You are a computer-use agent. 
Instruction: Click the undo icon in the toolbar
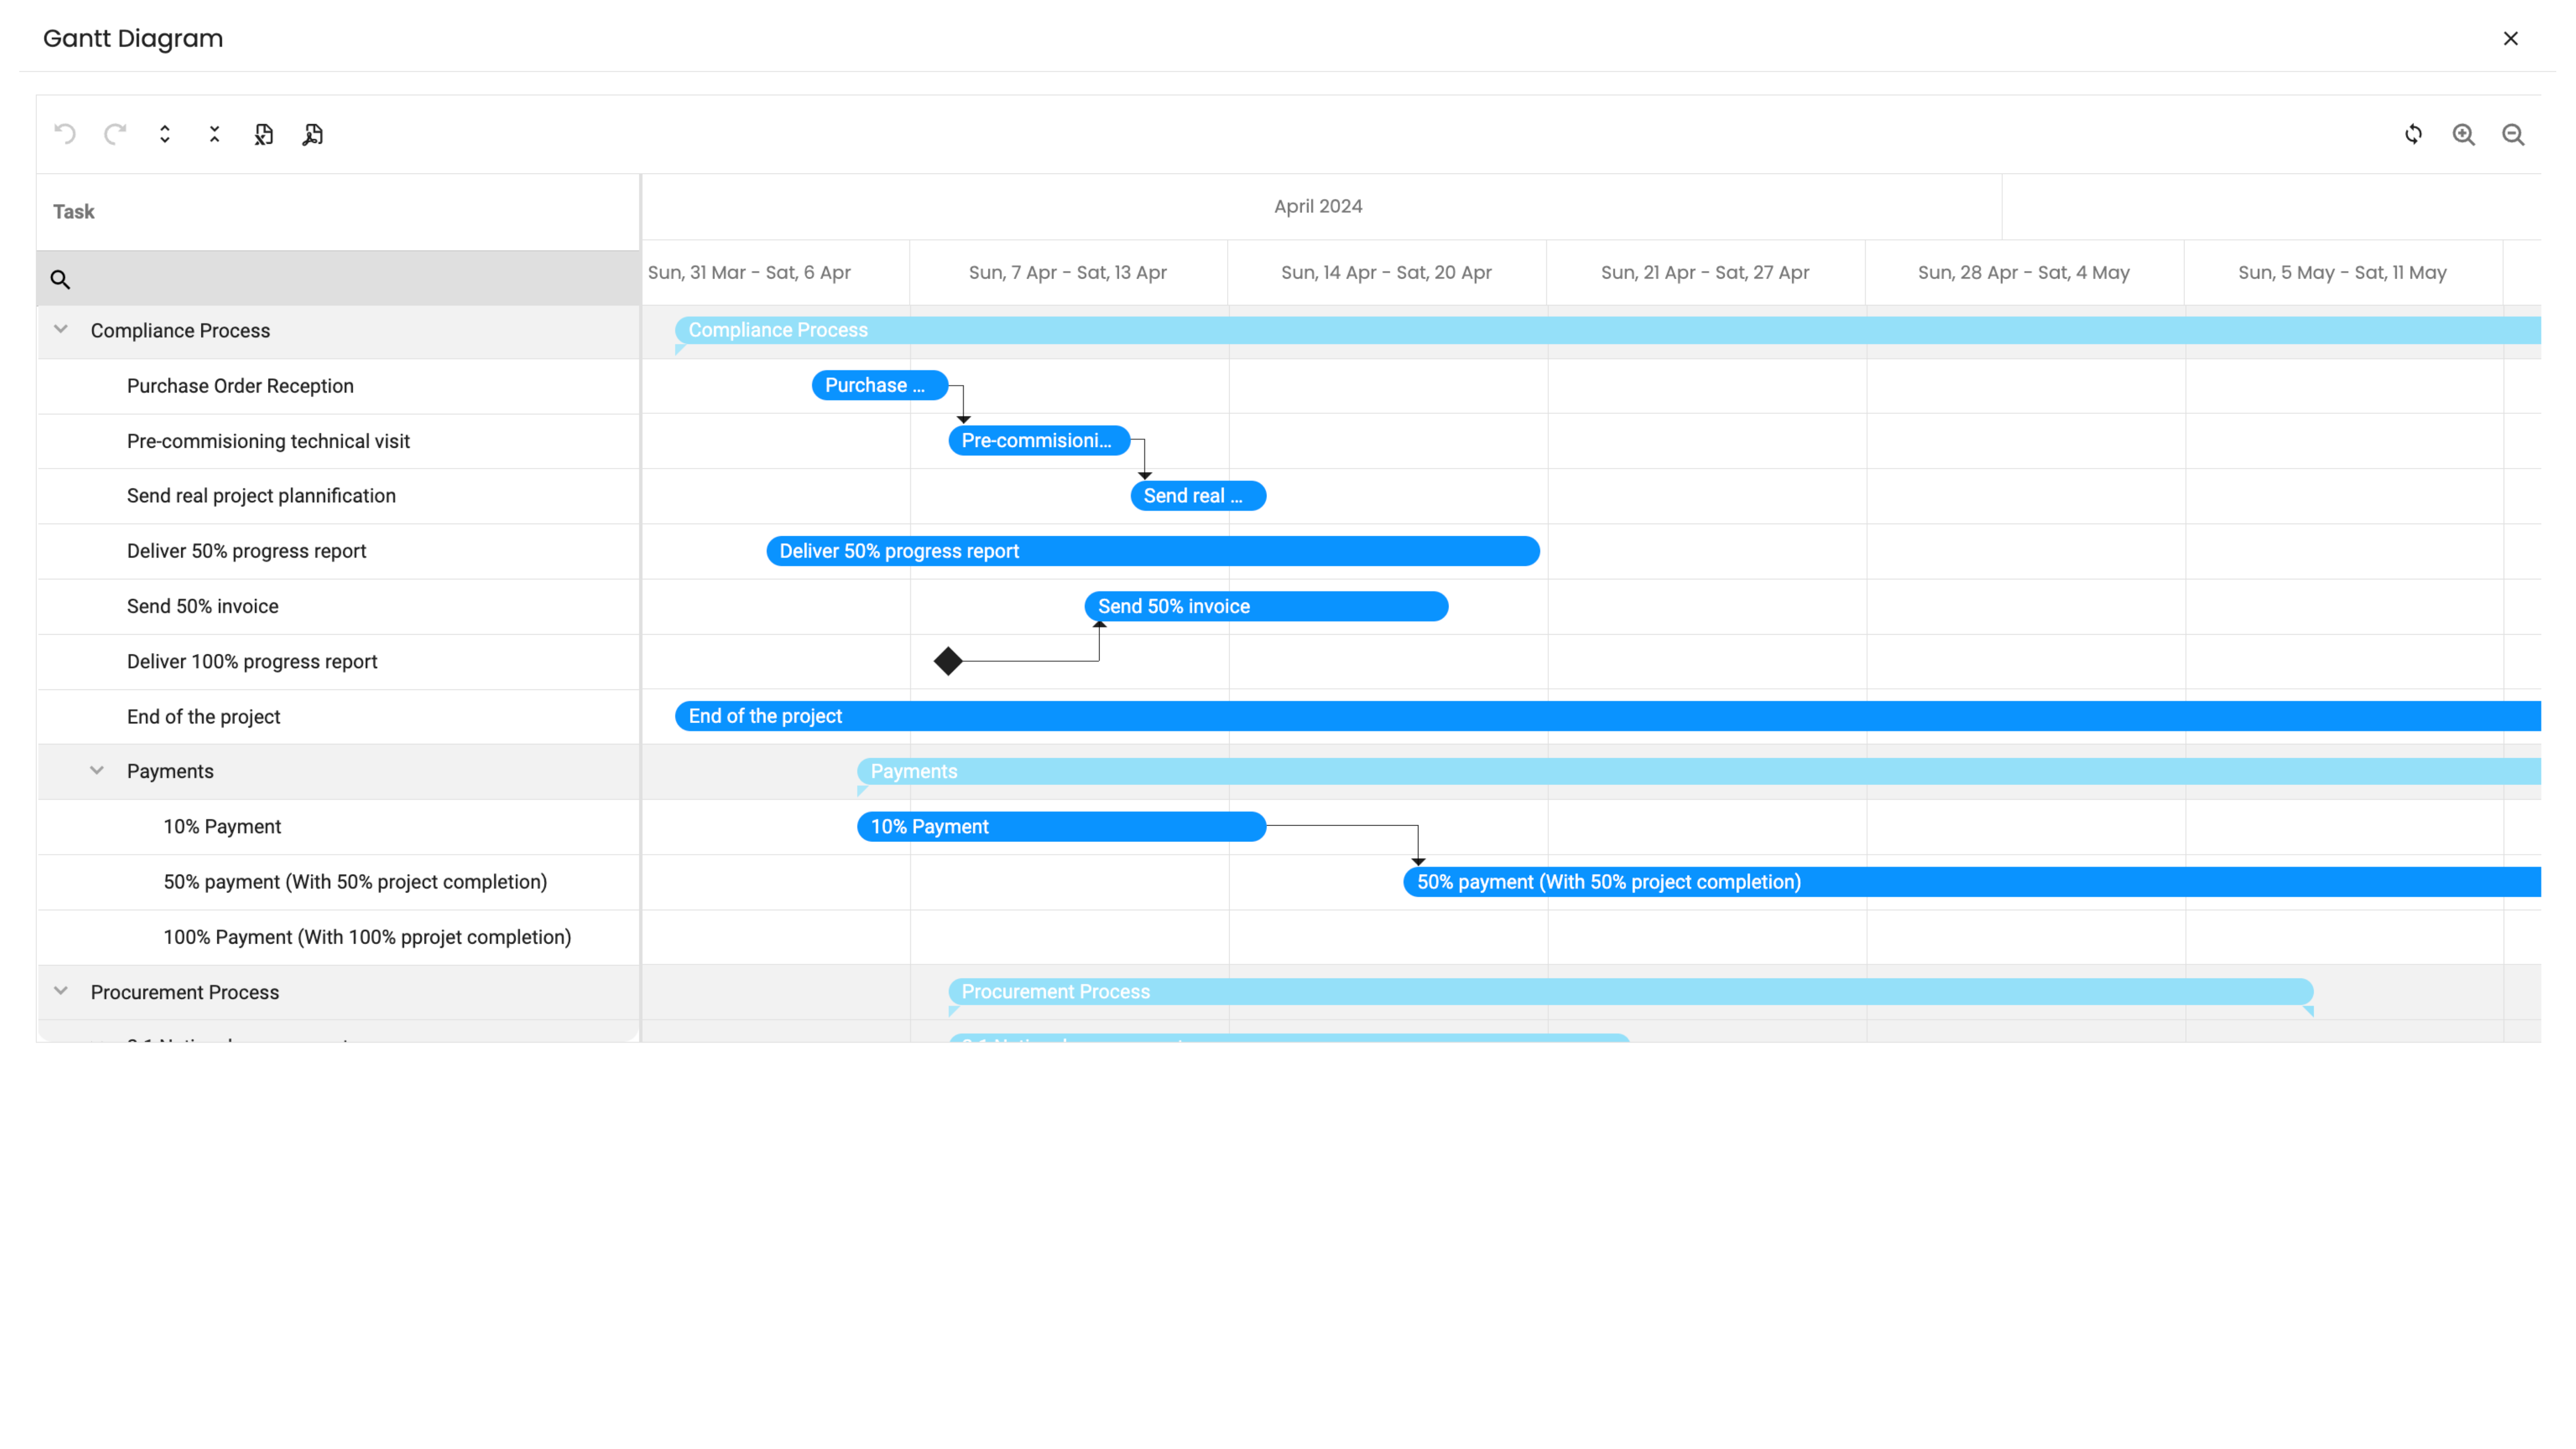pyautogui.click(x=65, y=134)
